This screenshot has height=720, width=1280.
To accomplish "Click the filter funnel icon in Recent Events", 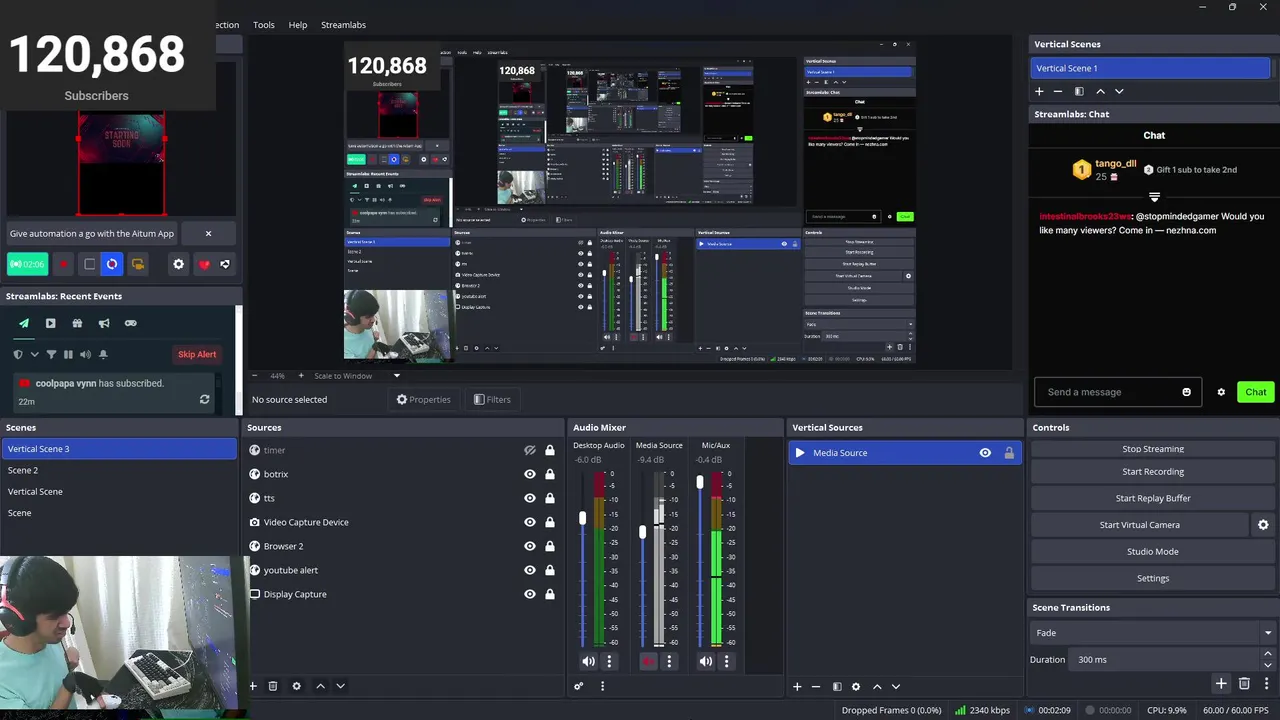I will pos(51,354).
